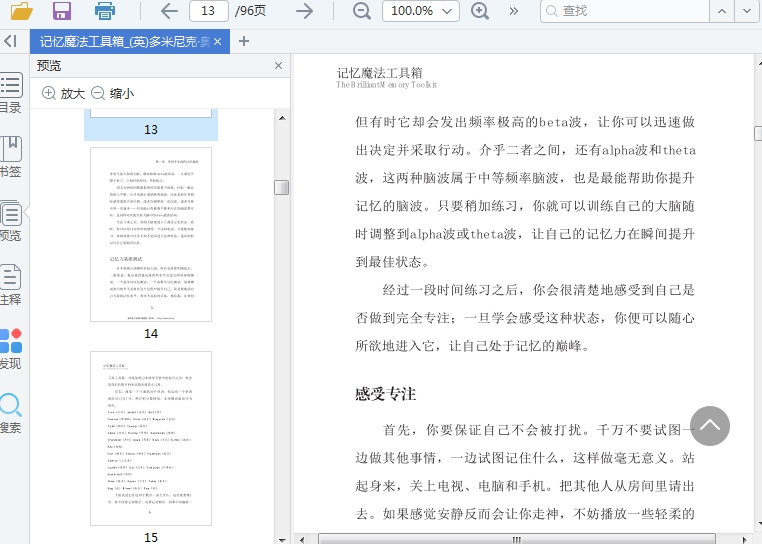Open the annotations sidebar panel
The image size is (762, 544).
pos(11,283)
